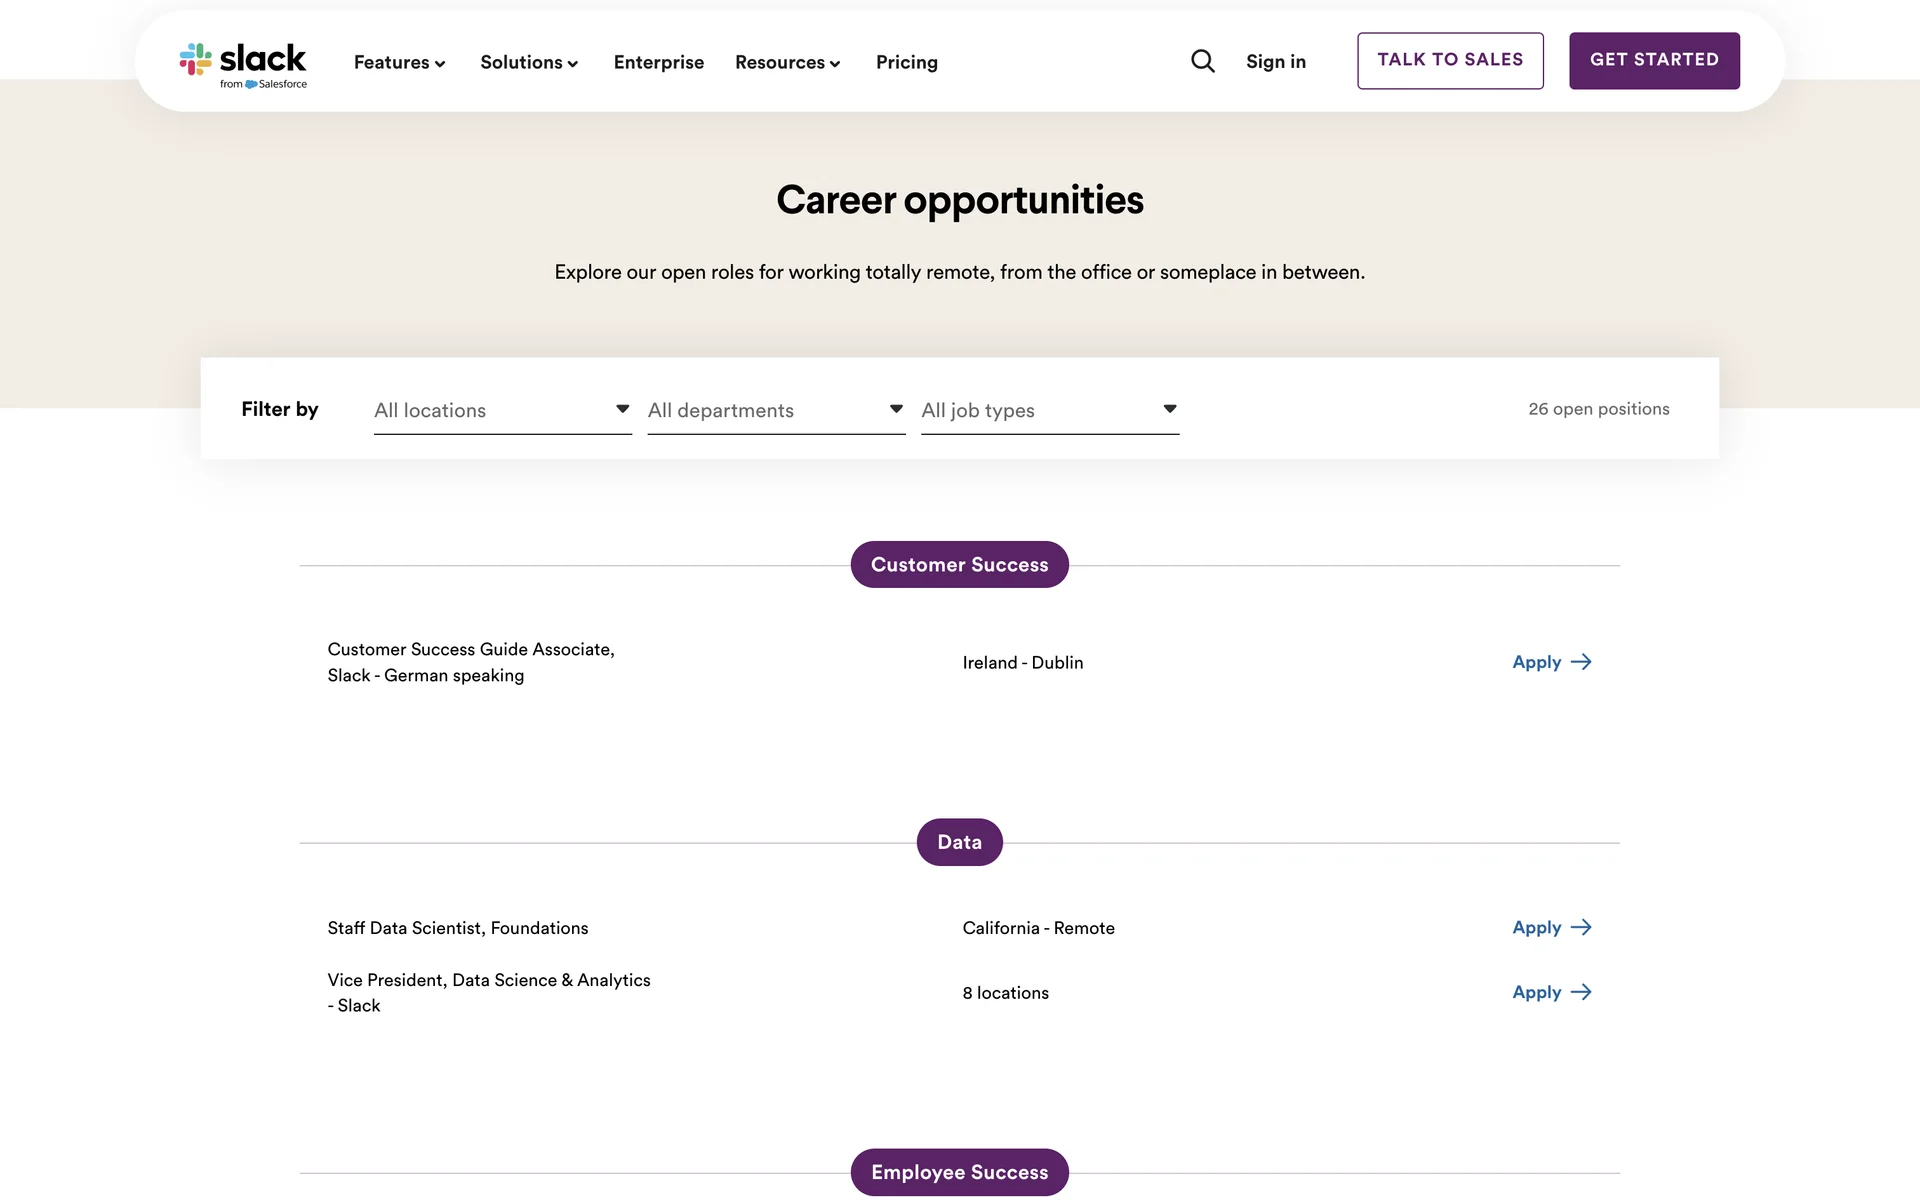1920x1200 pixels.
Task: Click the arrow icon for the Vice President role
Action: [x=1581, y=992]
